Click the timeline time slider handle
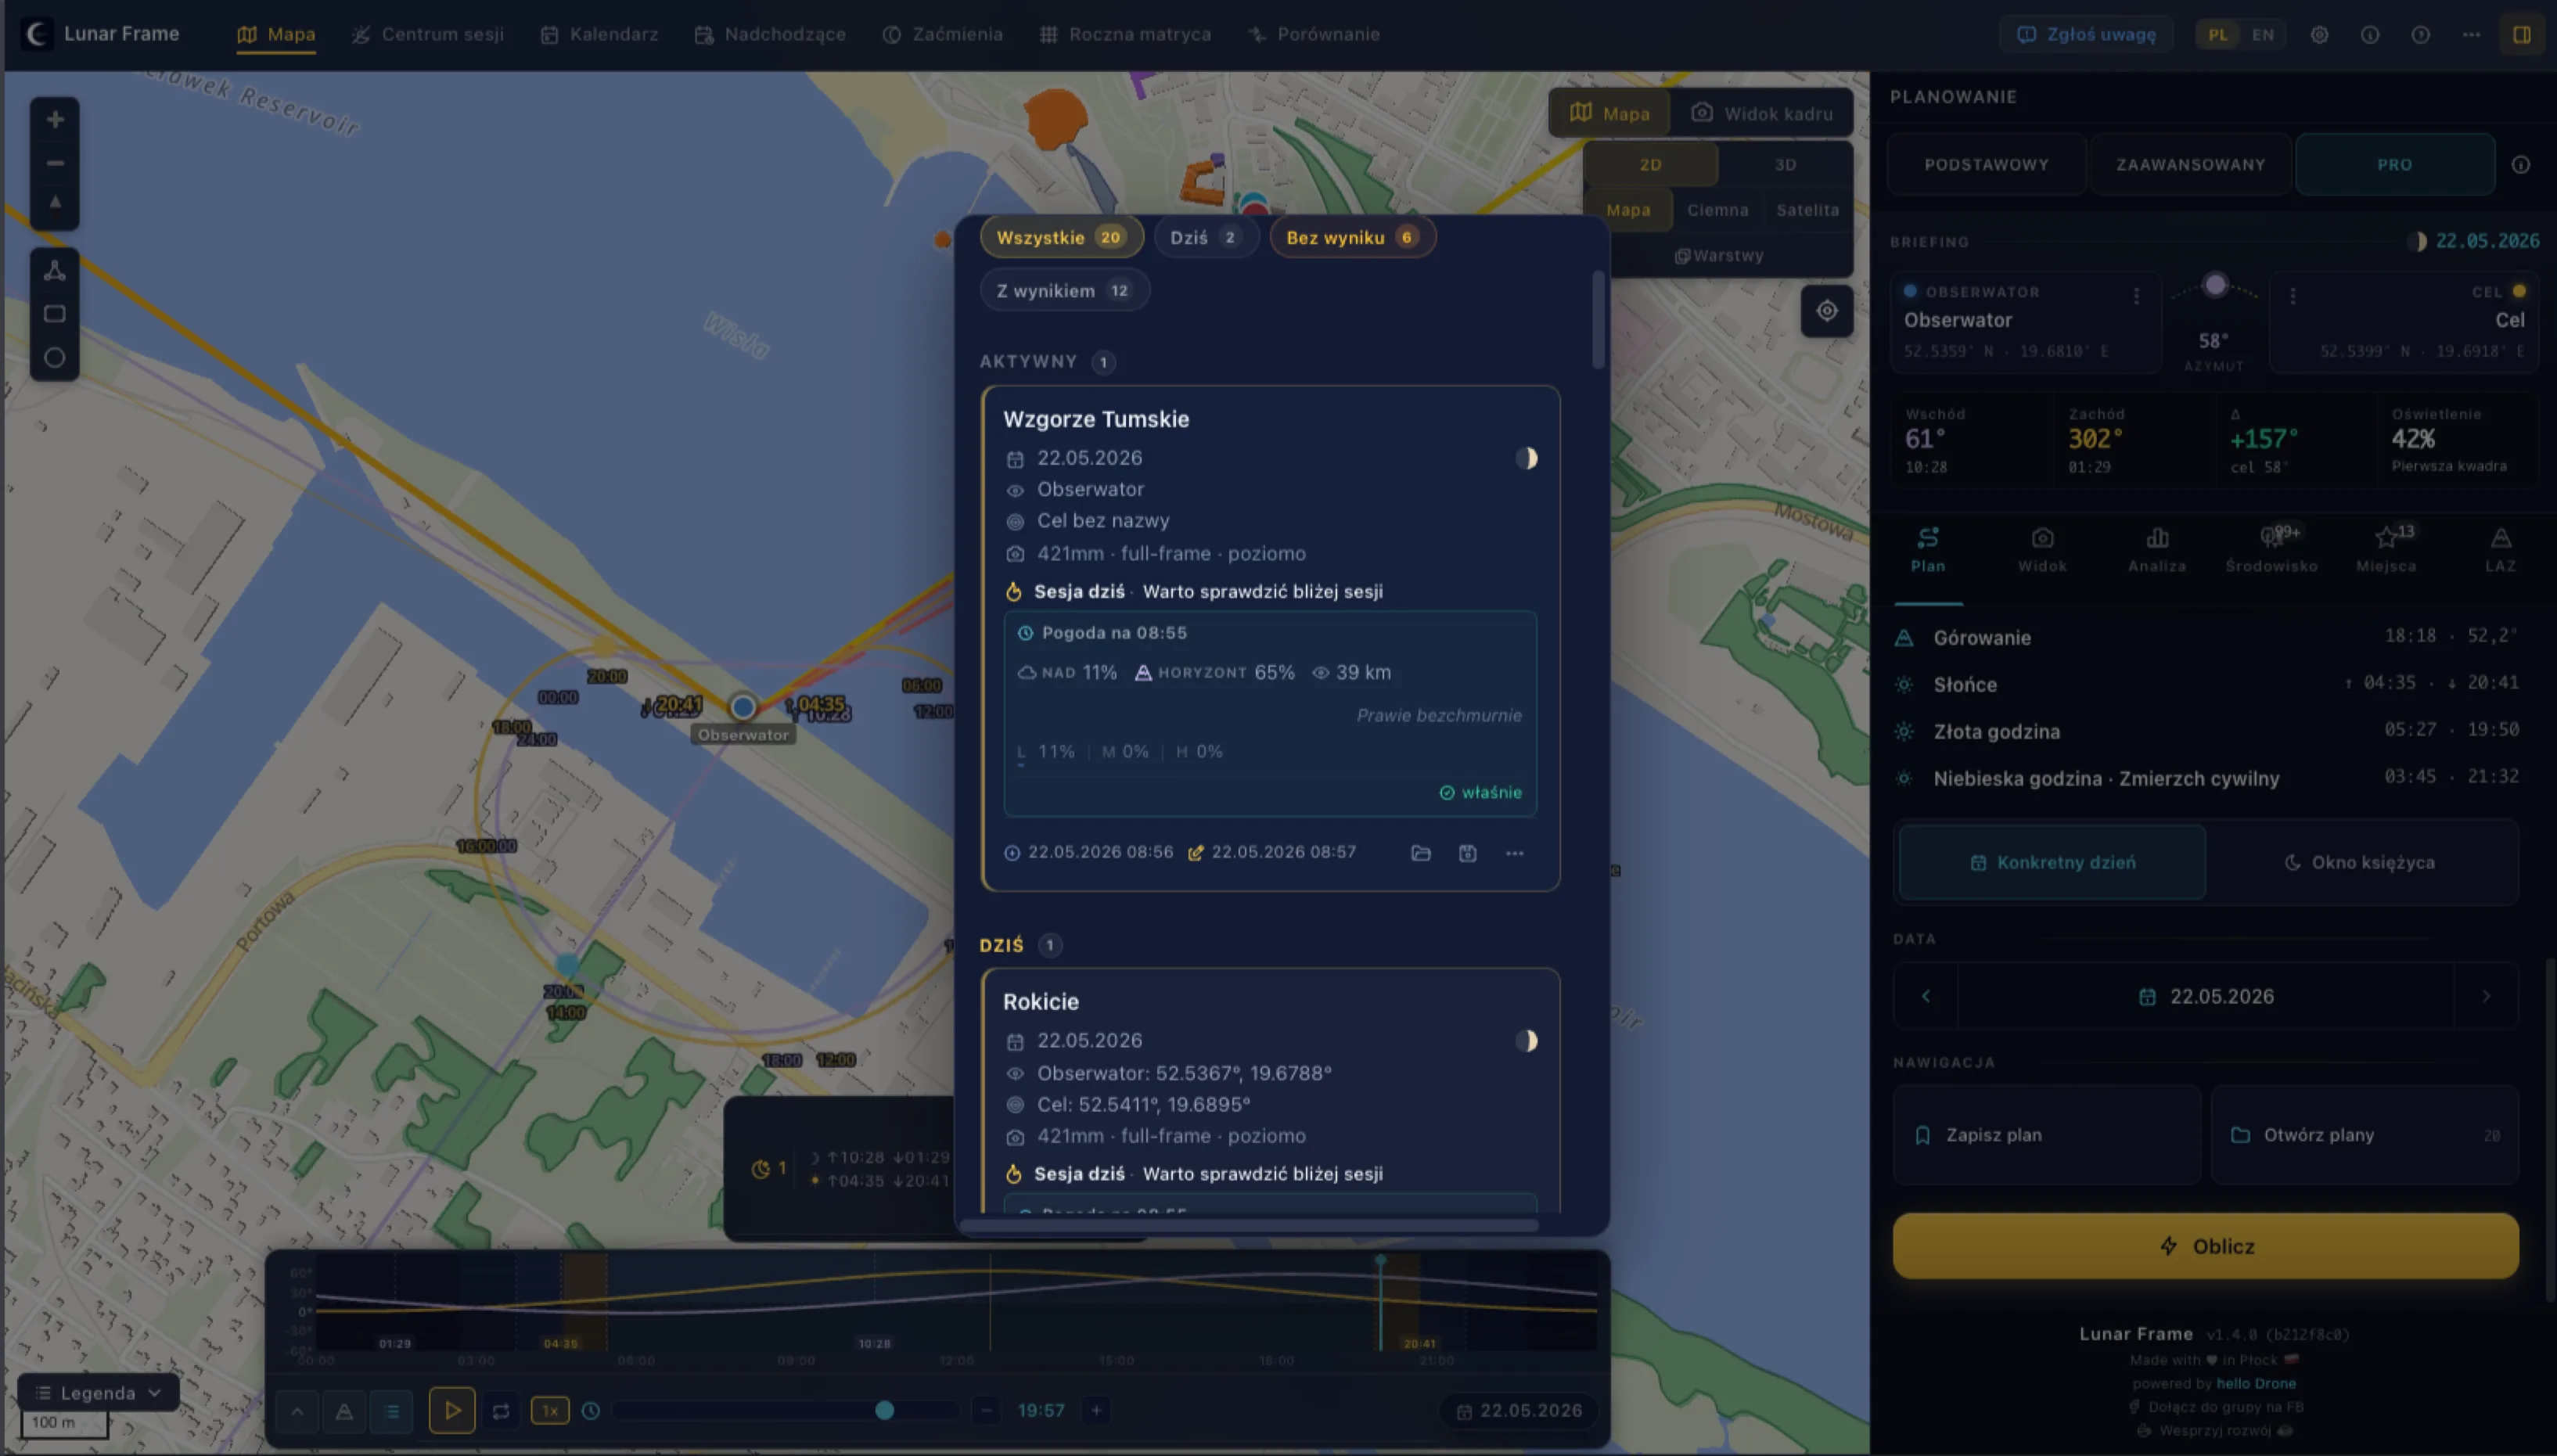 (x=884, y=1411)
